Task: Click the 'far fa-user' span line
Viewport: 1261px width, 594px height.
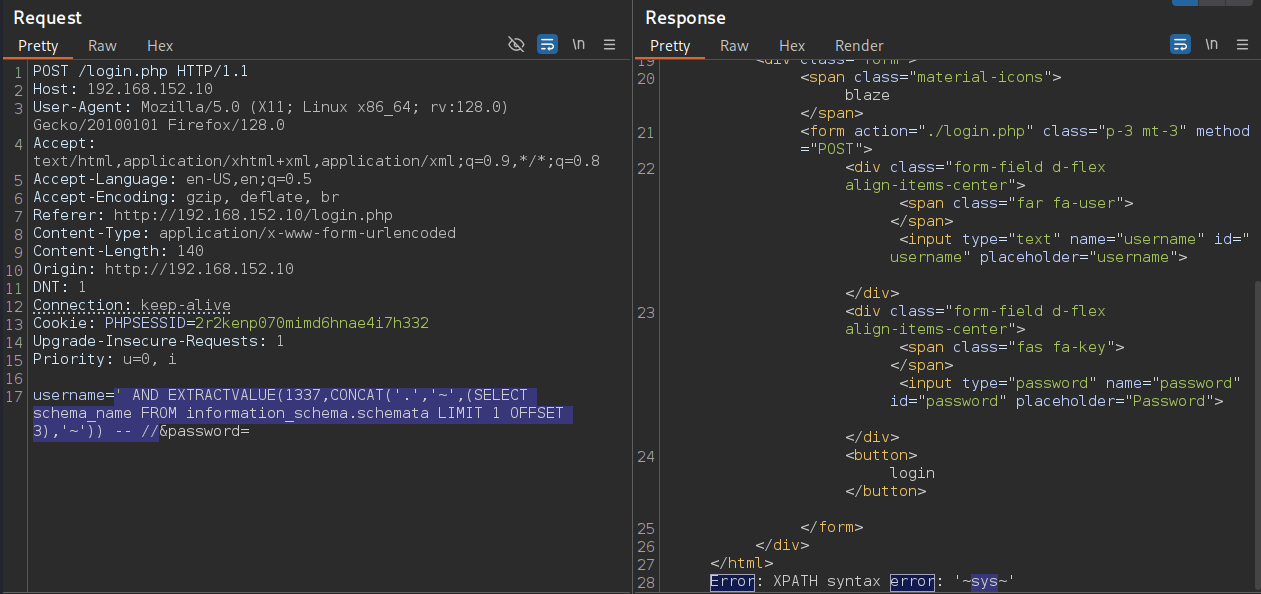Action: 1016,203
